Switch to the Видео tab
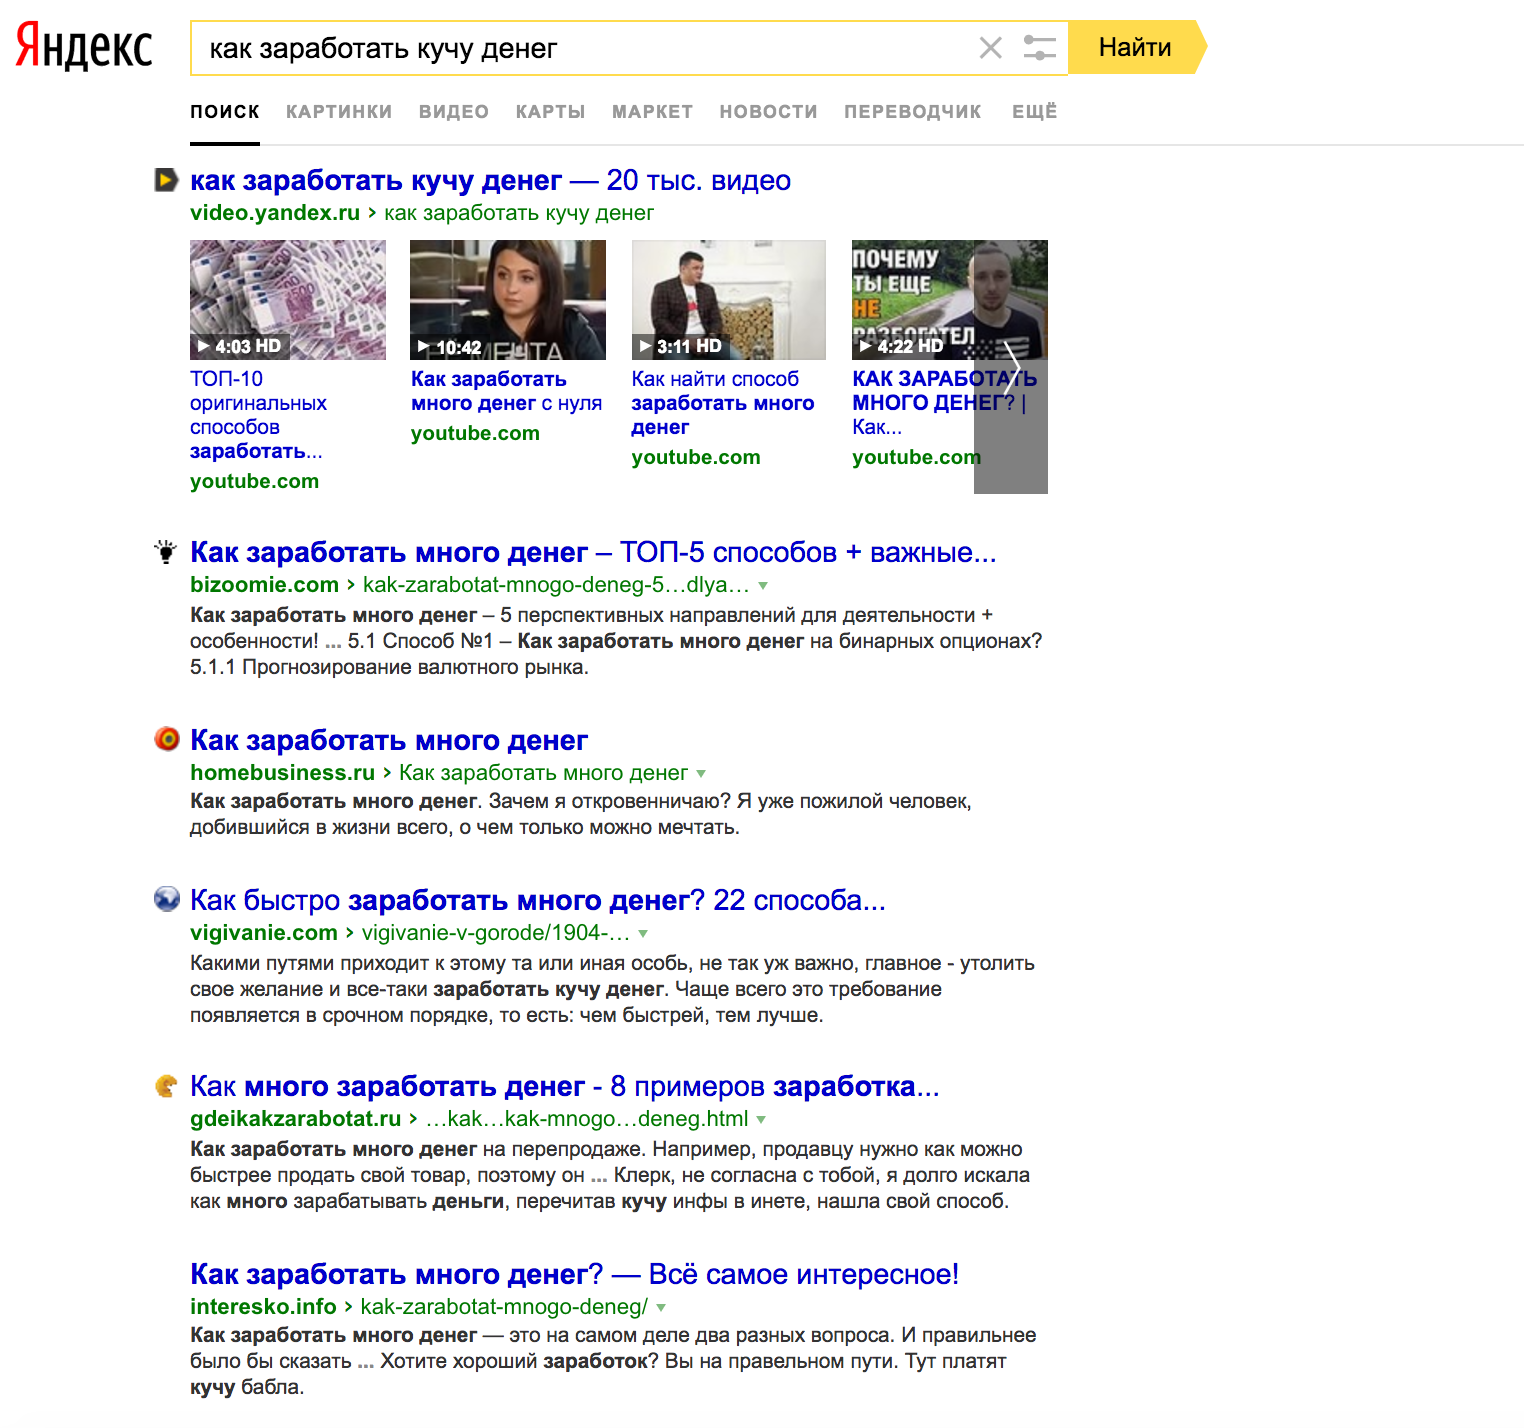1524x1428 pixels. tap(454, 112)
